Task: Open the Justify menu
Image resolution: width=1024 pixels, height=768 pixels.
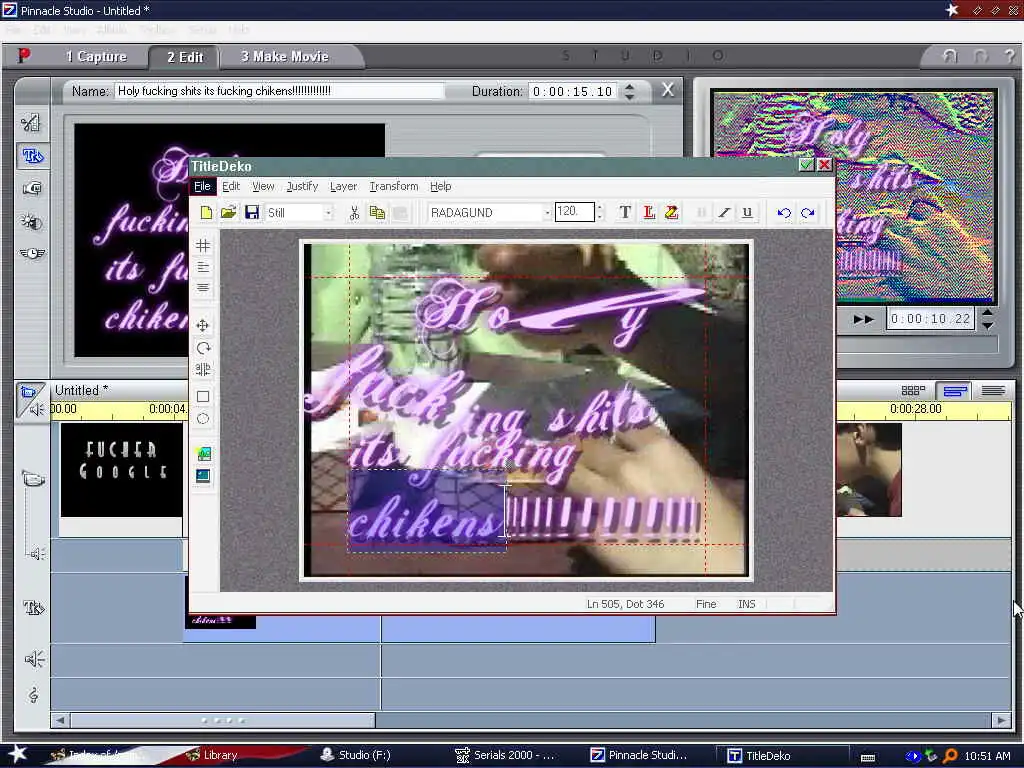Action: (302, 186)
